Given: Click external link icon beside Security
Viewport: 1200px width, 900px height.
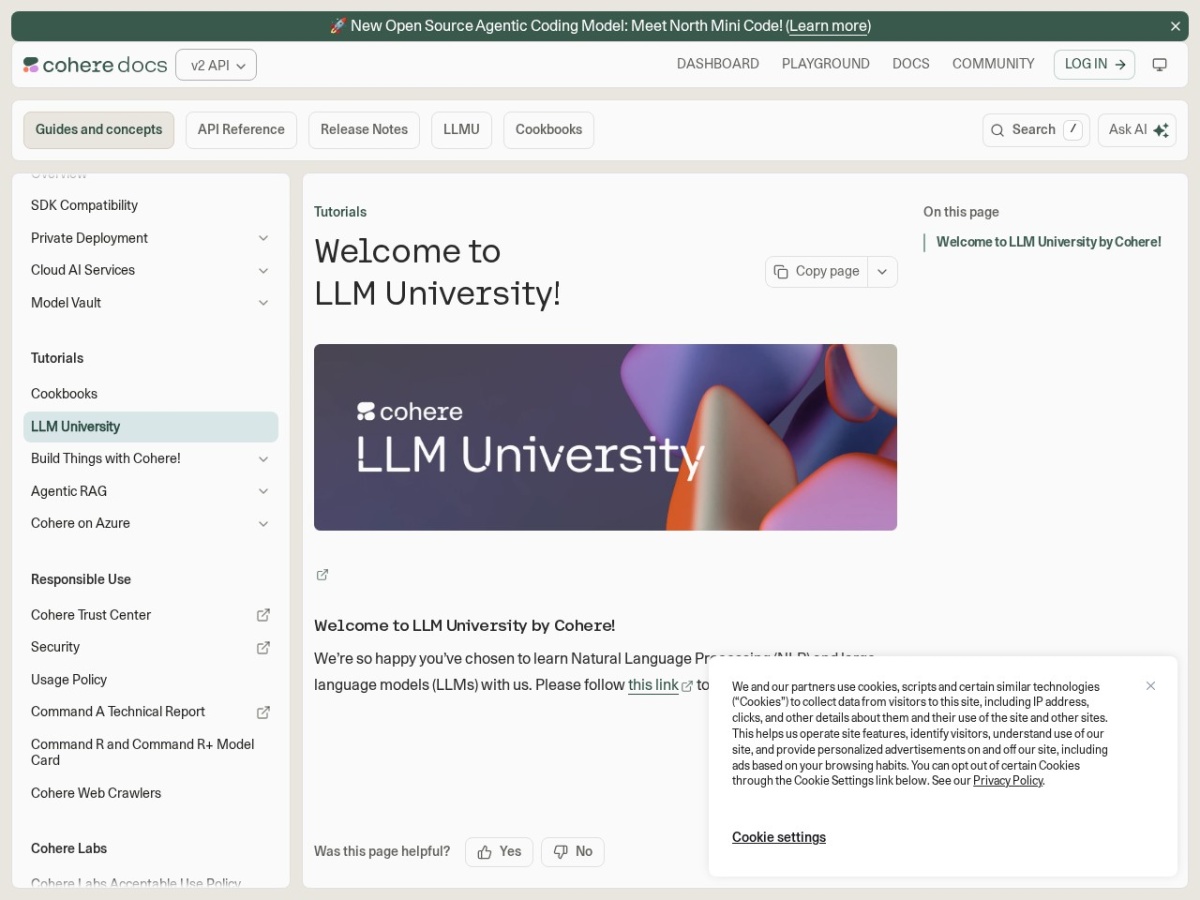Looking at the screenshot, I should [x=263, y=647].
